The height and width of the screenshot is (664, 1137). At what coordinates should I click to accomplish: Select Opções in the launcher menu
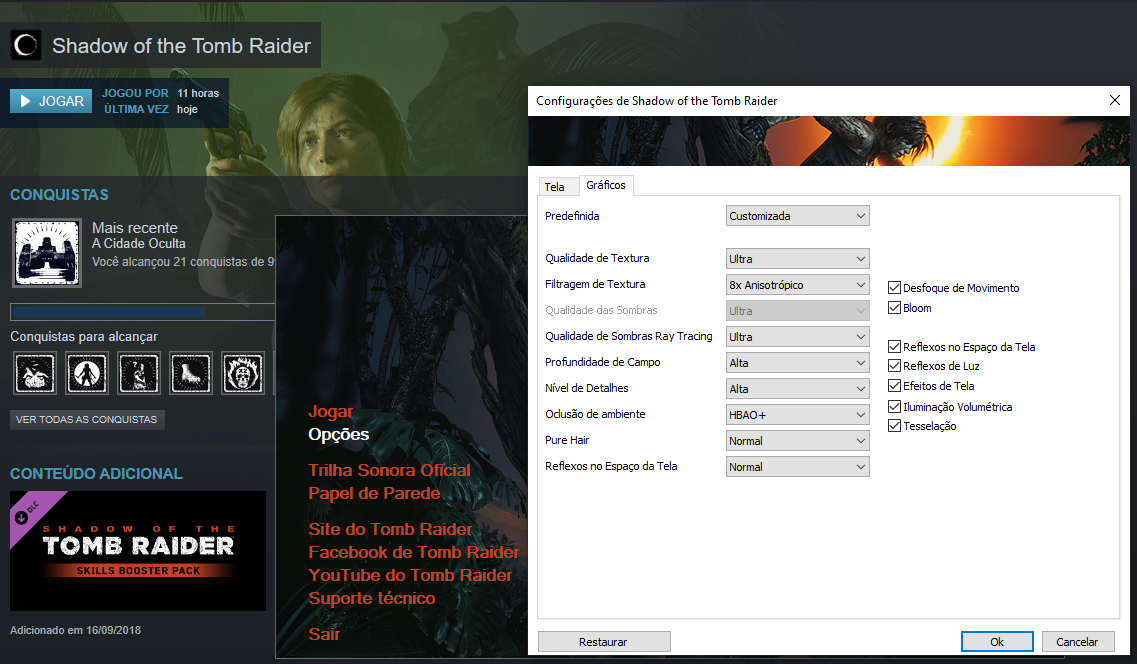coord(339,434)
